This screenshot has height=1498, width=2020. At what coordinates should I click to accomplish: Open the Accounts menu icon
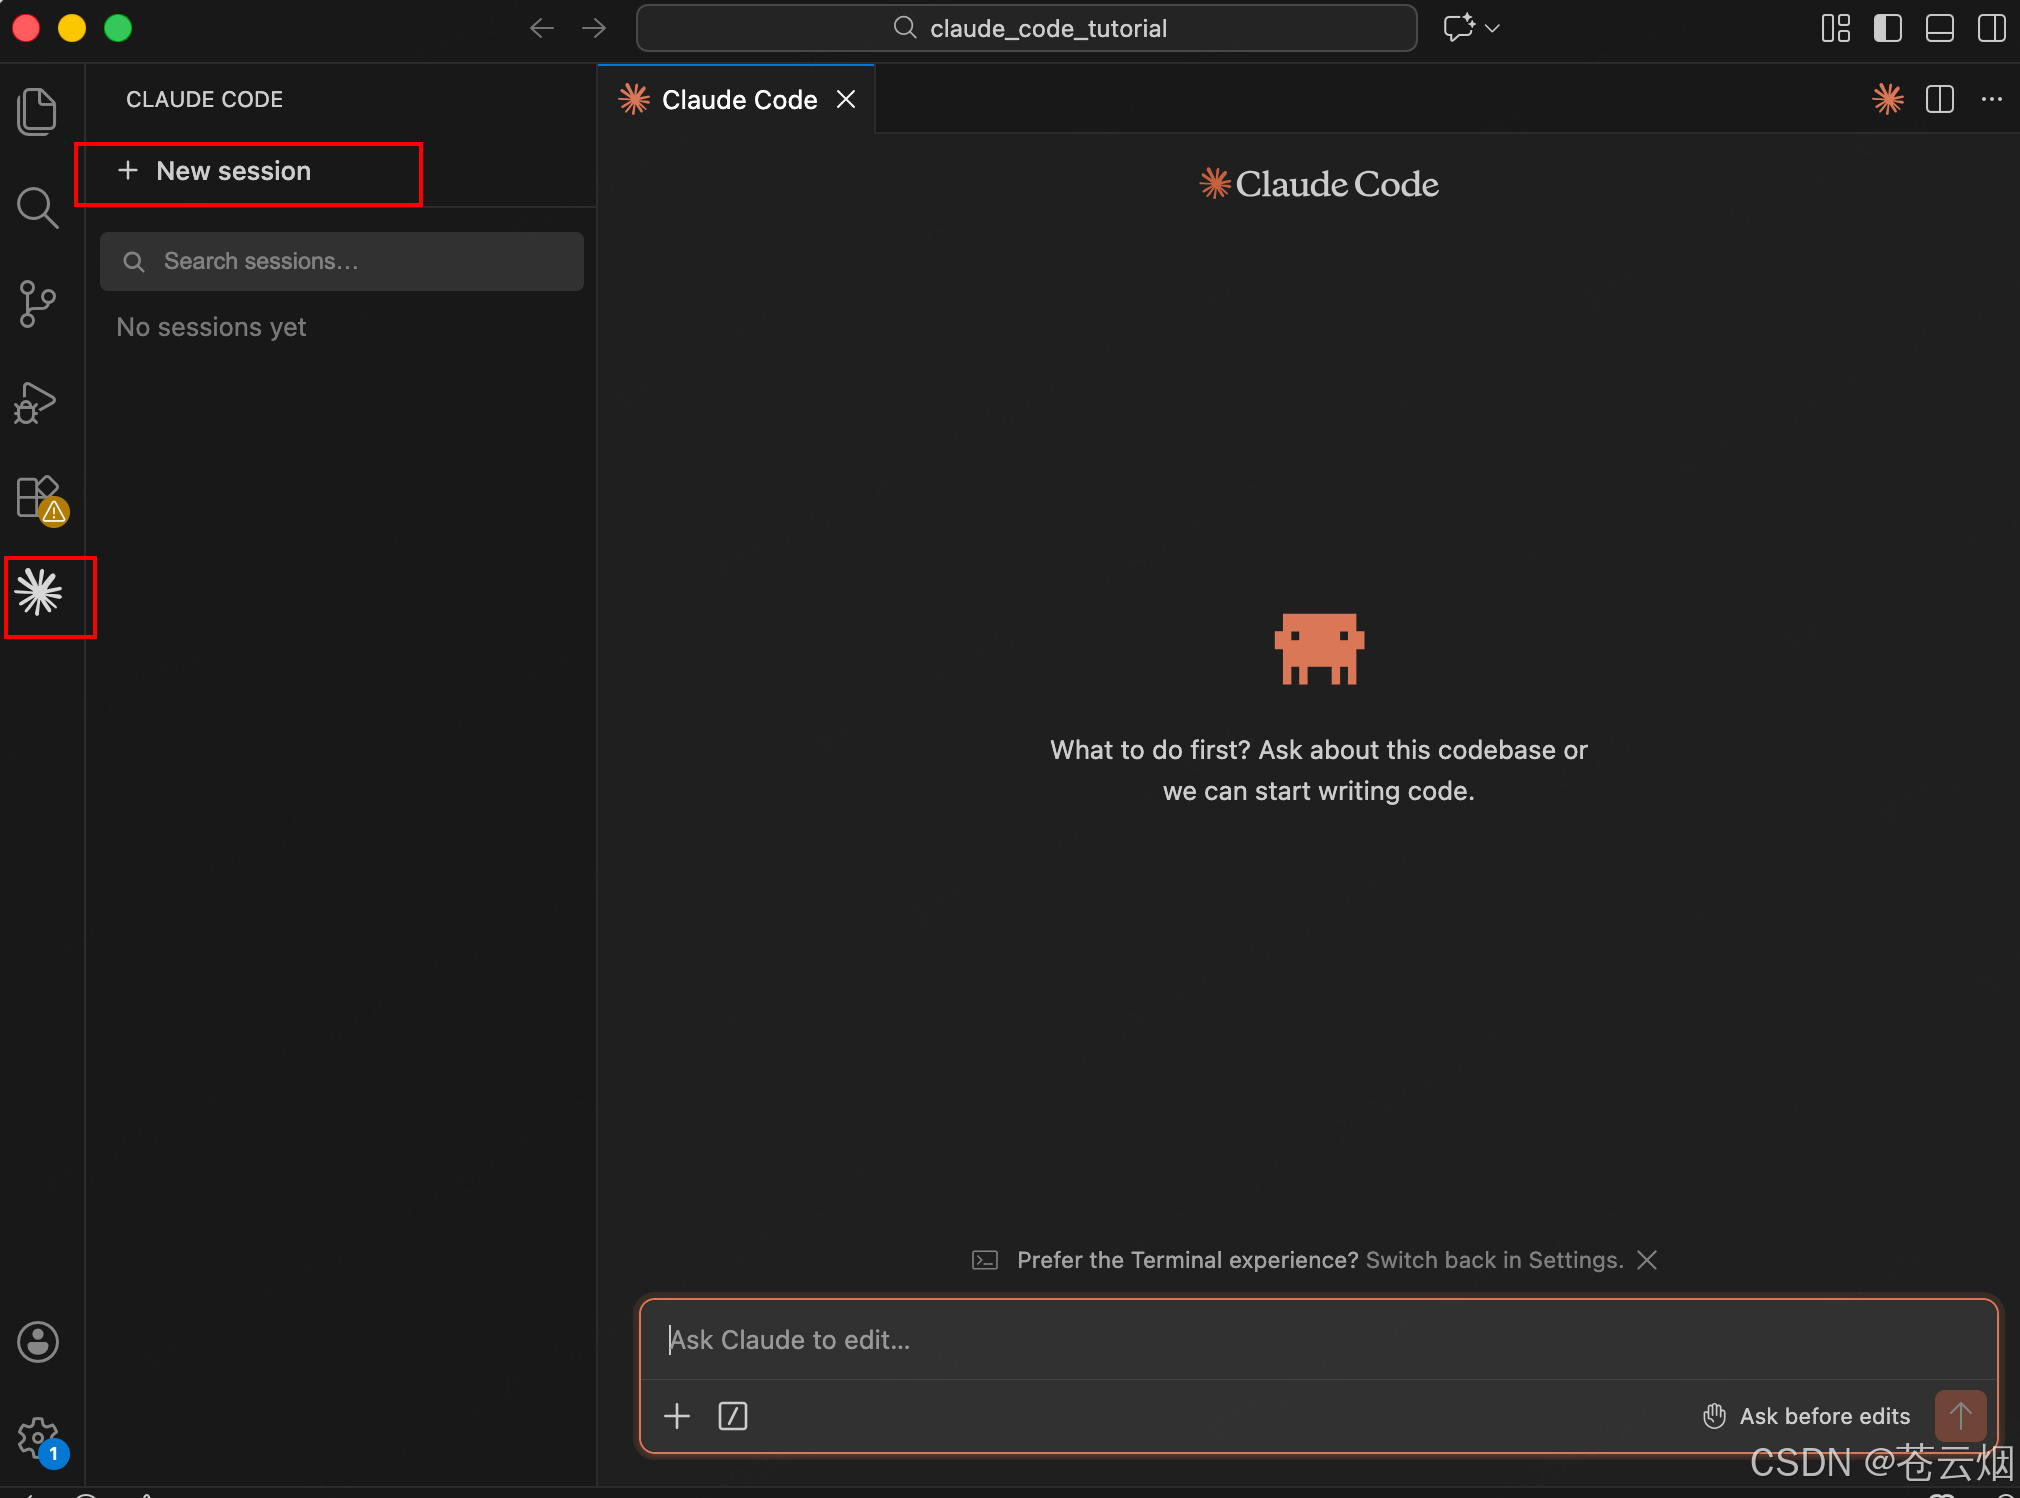(x=38, y=1342)
